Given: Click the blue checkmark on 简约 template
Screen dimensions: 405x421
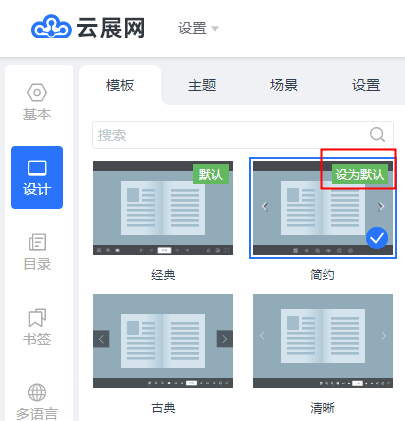Looking at the screenshot, I should (x=377, y=238).
